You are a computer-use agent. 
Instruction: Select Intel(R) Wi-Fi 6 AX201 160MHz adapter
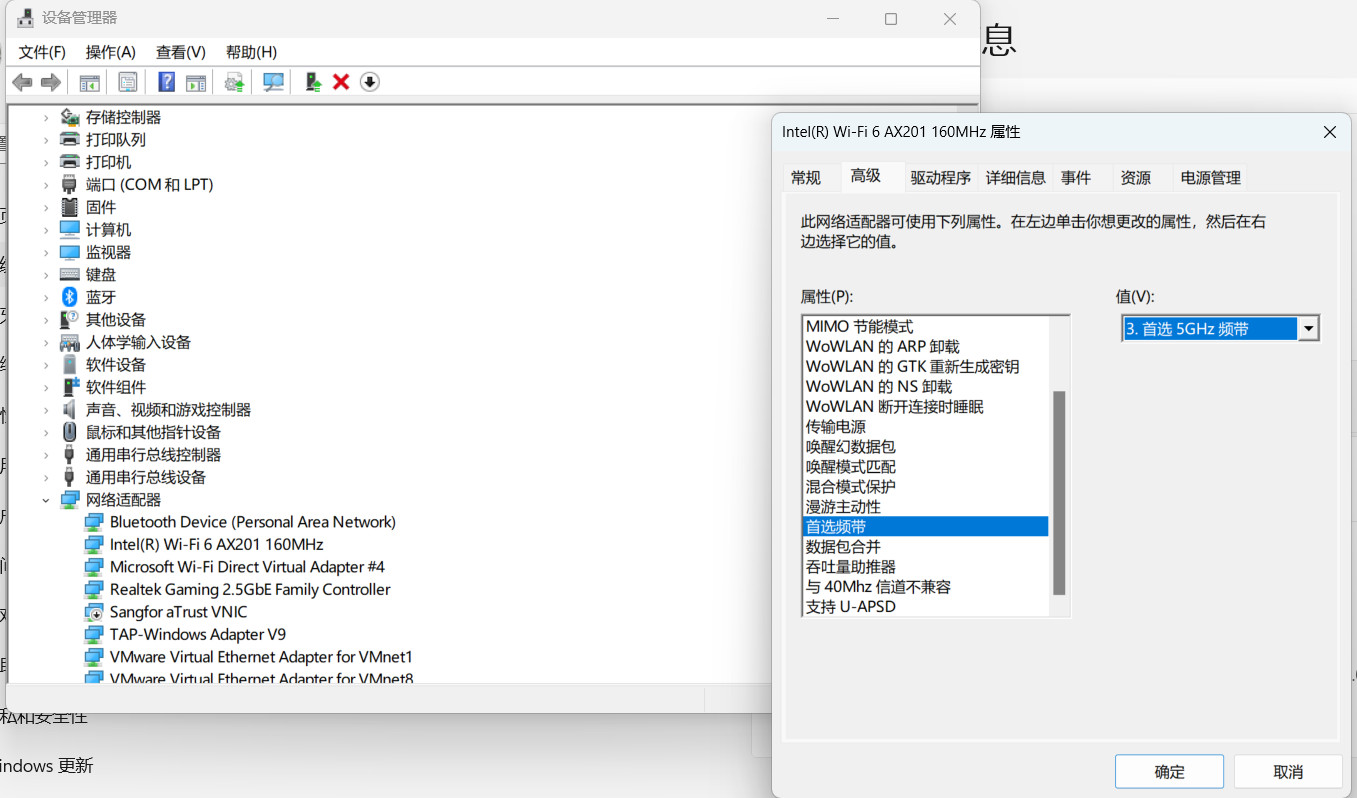pyautogui.click(x=217, y=544)
